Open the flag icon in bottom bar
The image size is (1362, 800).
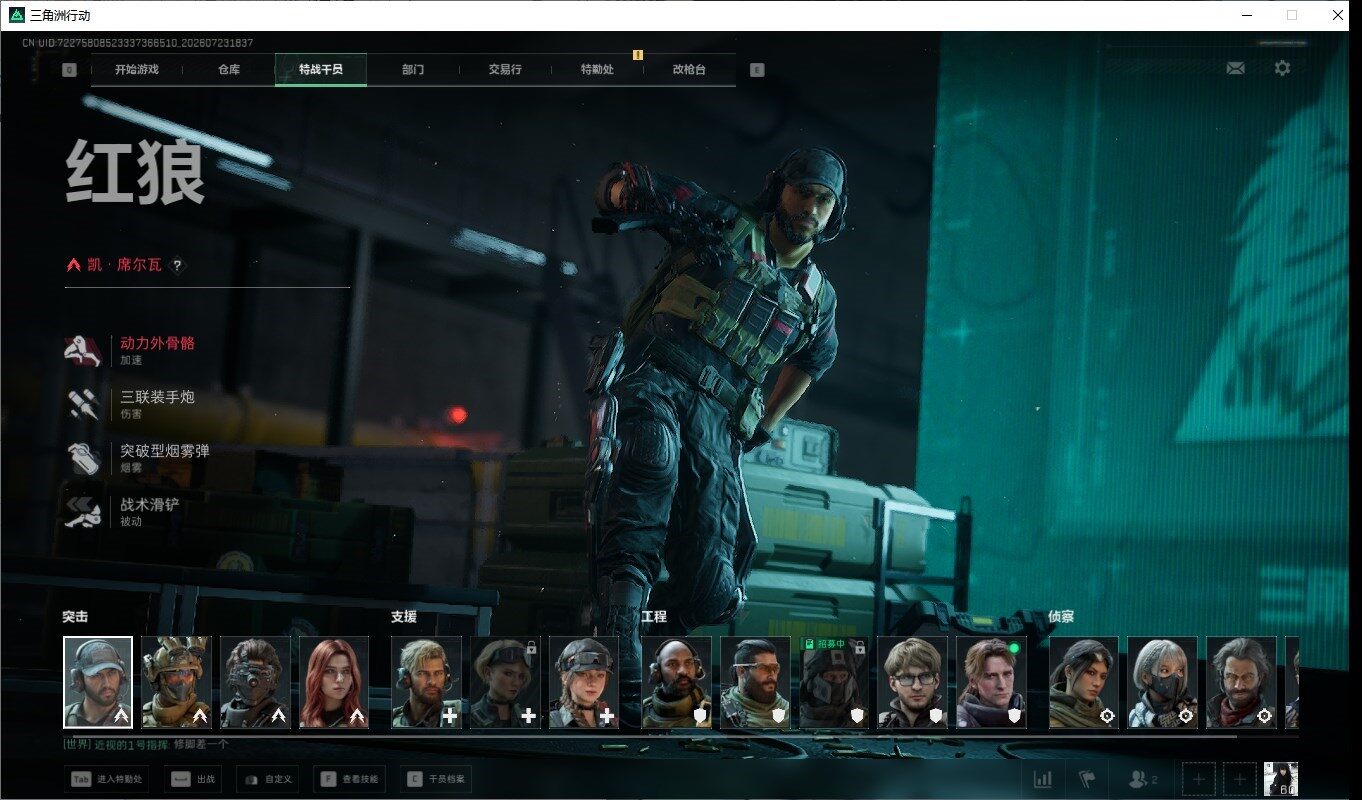1087,779
